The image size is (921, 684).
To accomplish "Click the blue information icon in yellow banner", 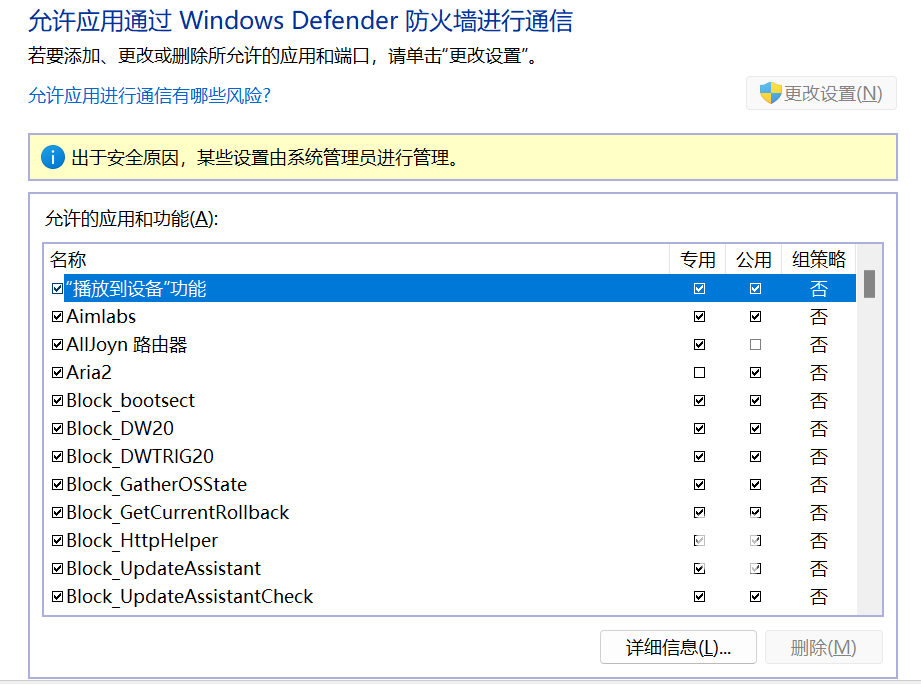I will point(52,157).
